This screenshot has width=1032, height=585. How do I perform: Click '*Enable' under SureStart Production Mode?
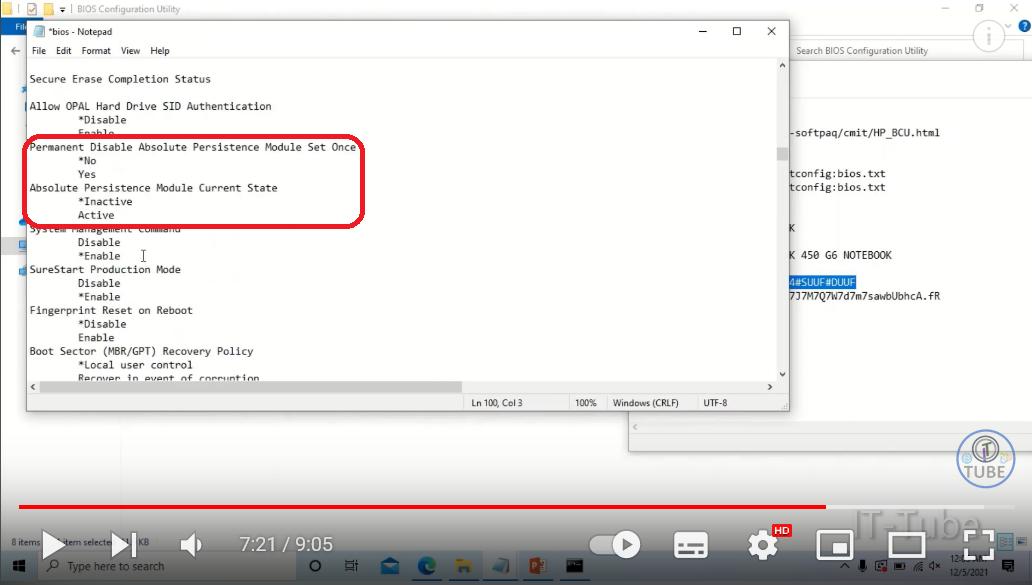tap(99, 297)
